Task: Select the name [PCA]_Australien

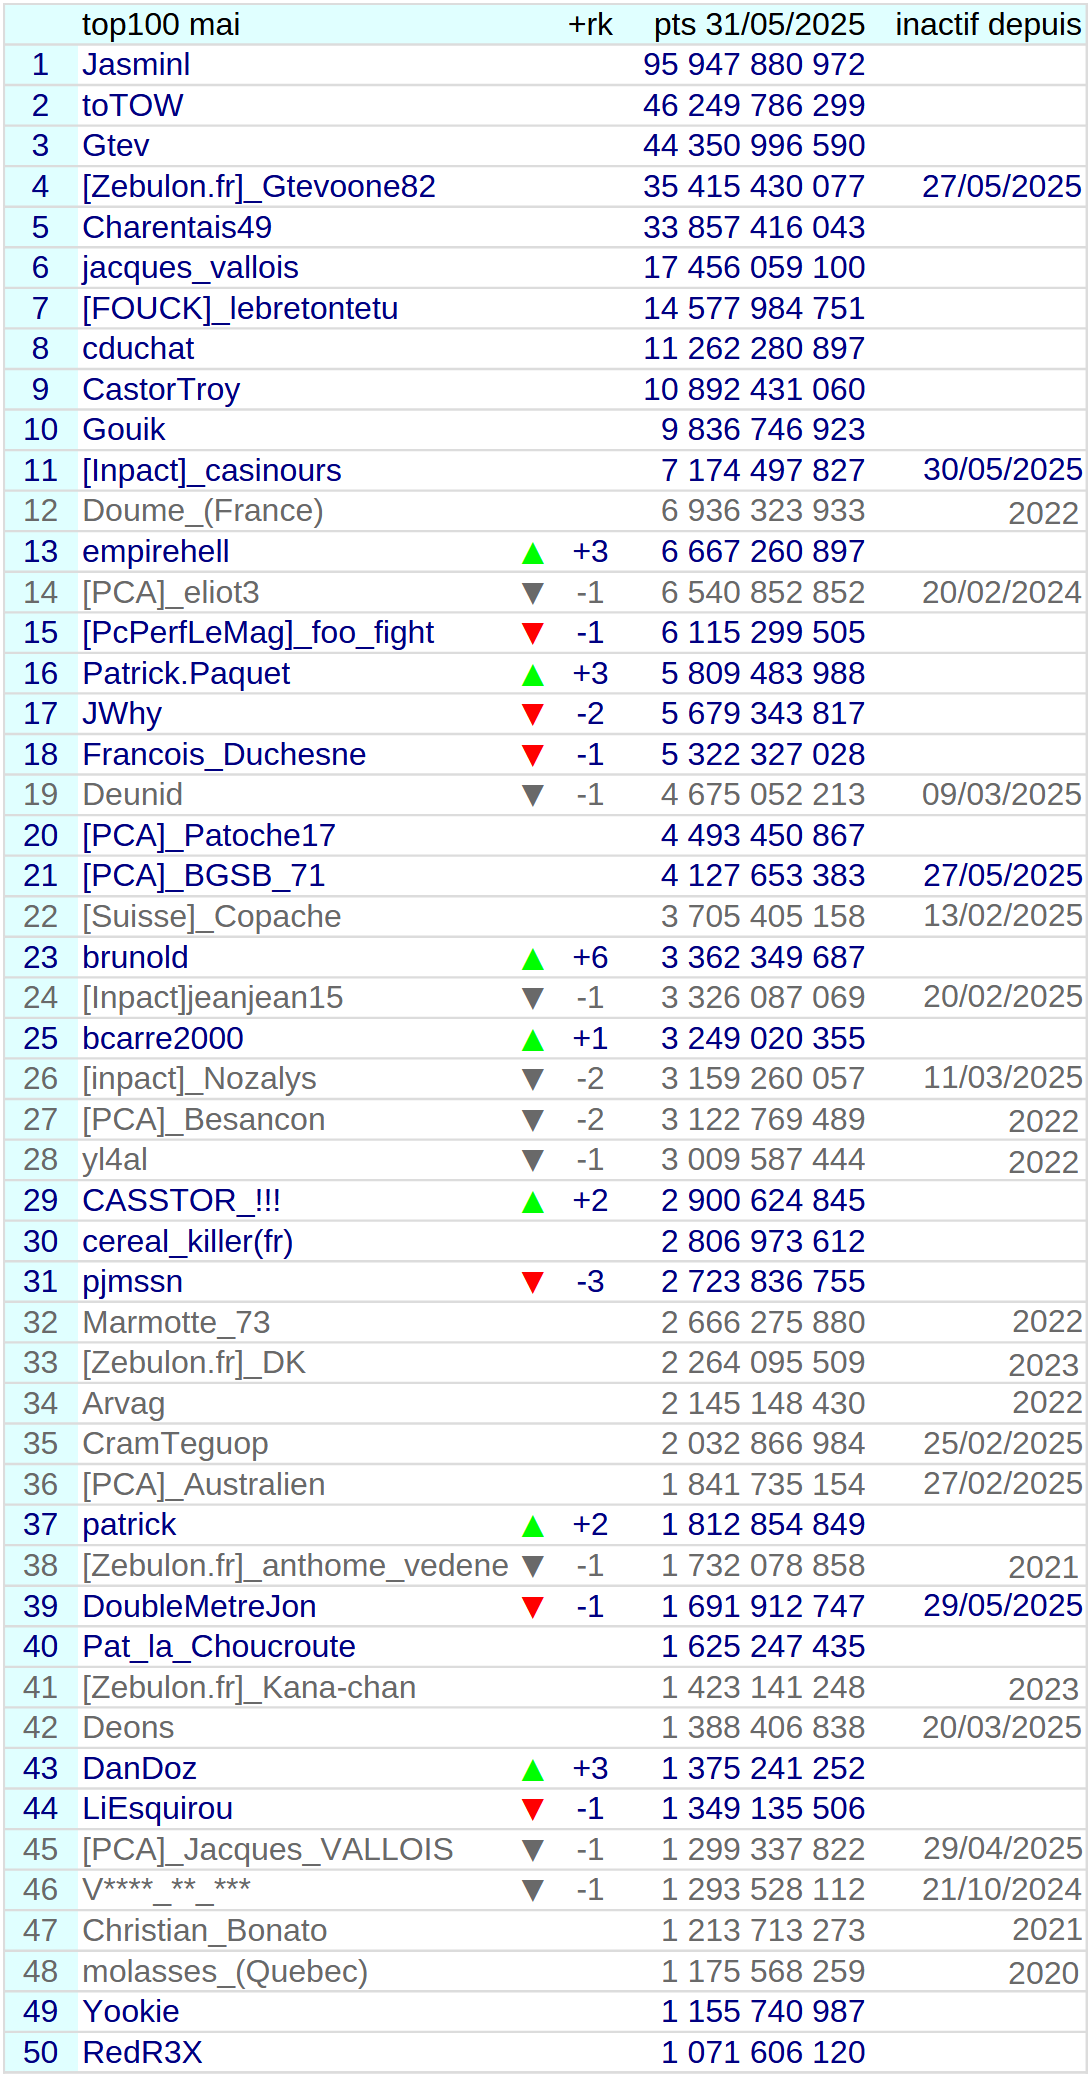Action: tap(204, 1484)
